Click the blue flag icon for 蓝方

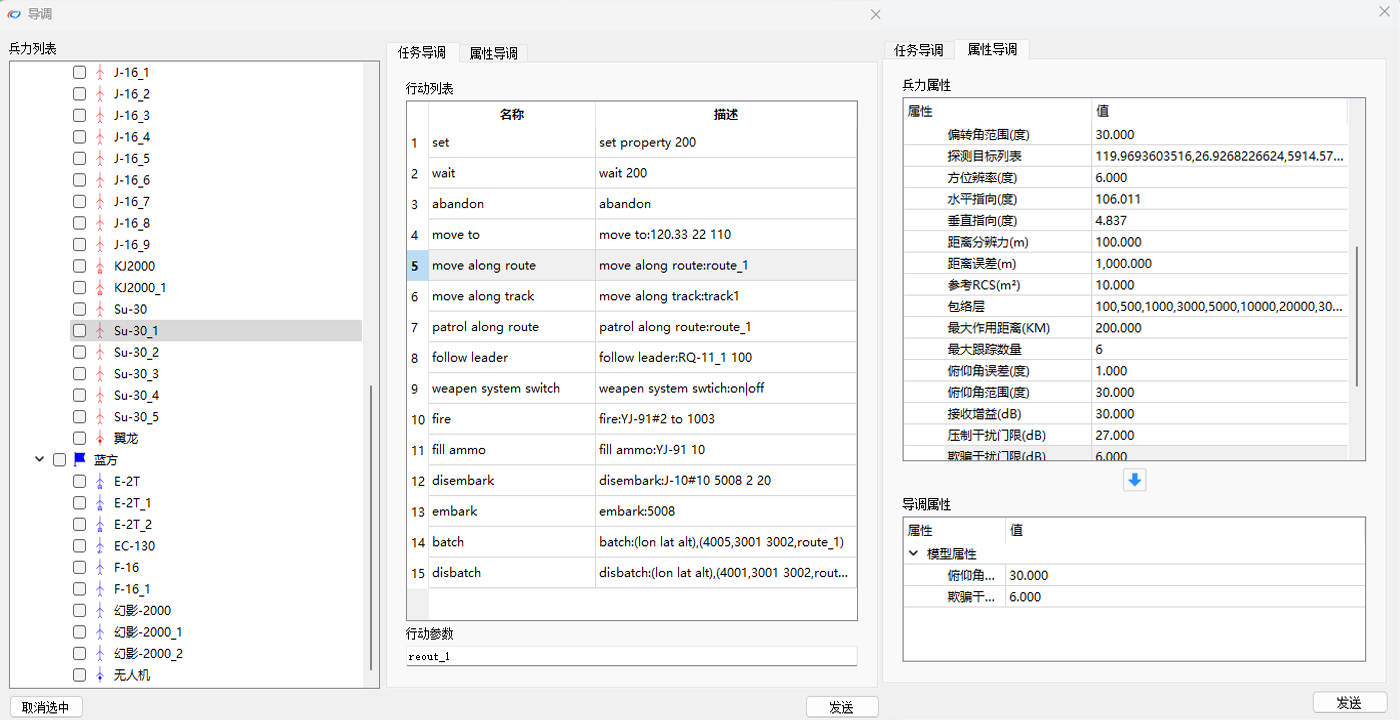80,460
